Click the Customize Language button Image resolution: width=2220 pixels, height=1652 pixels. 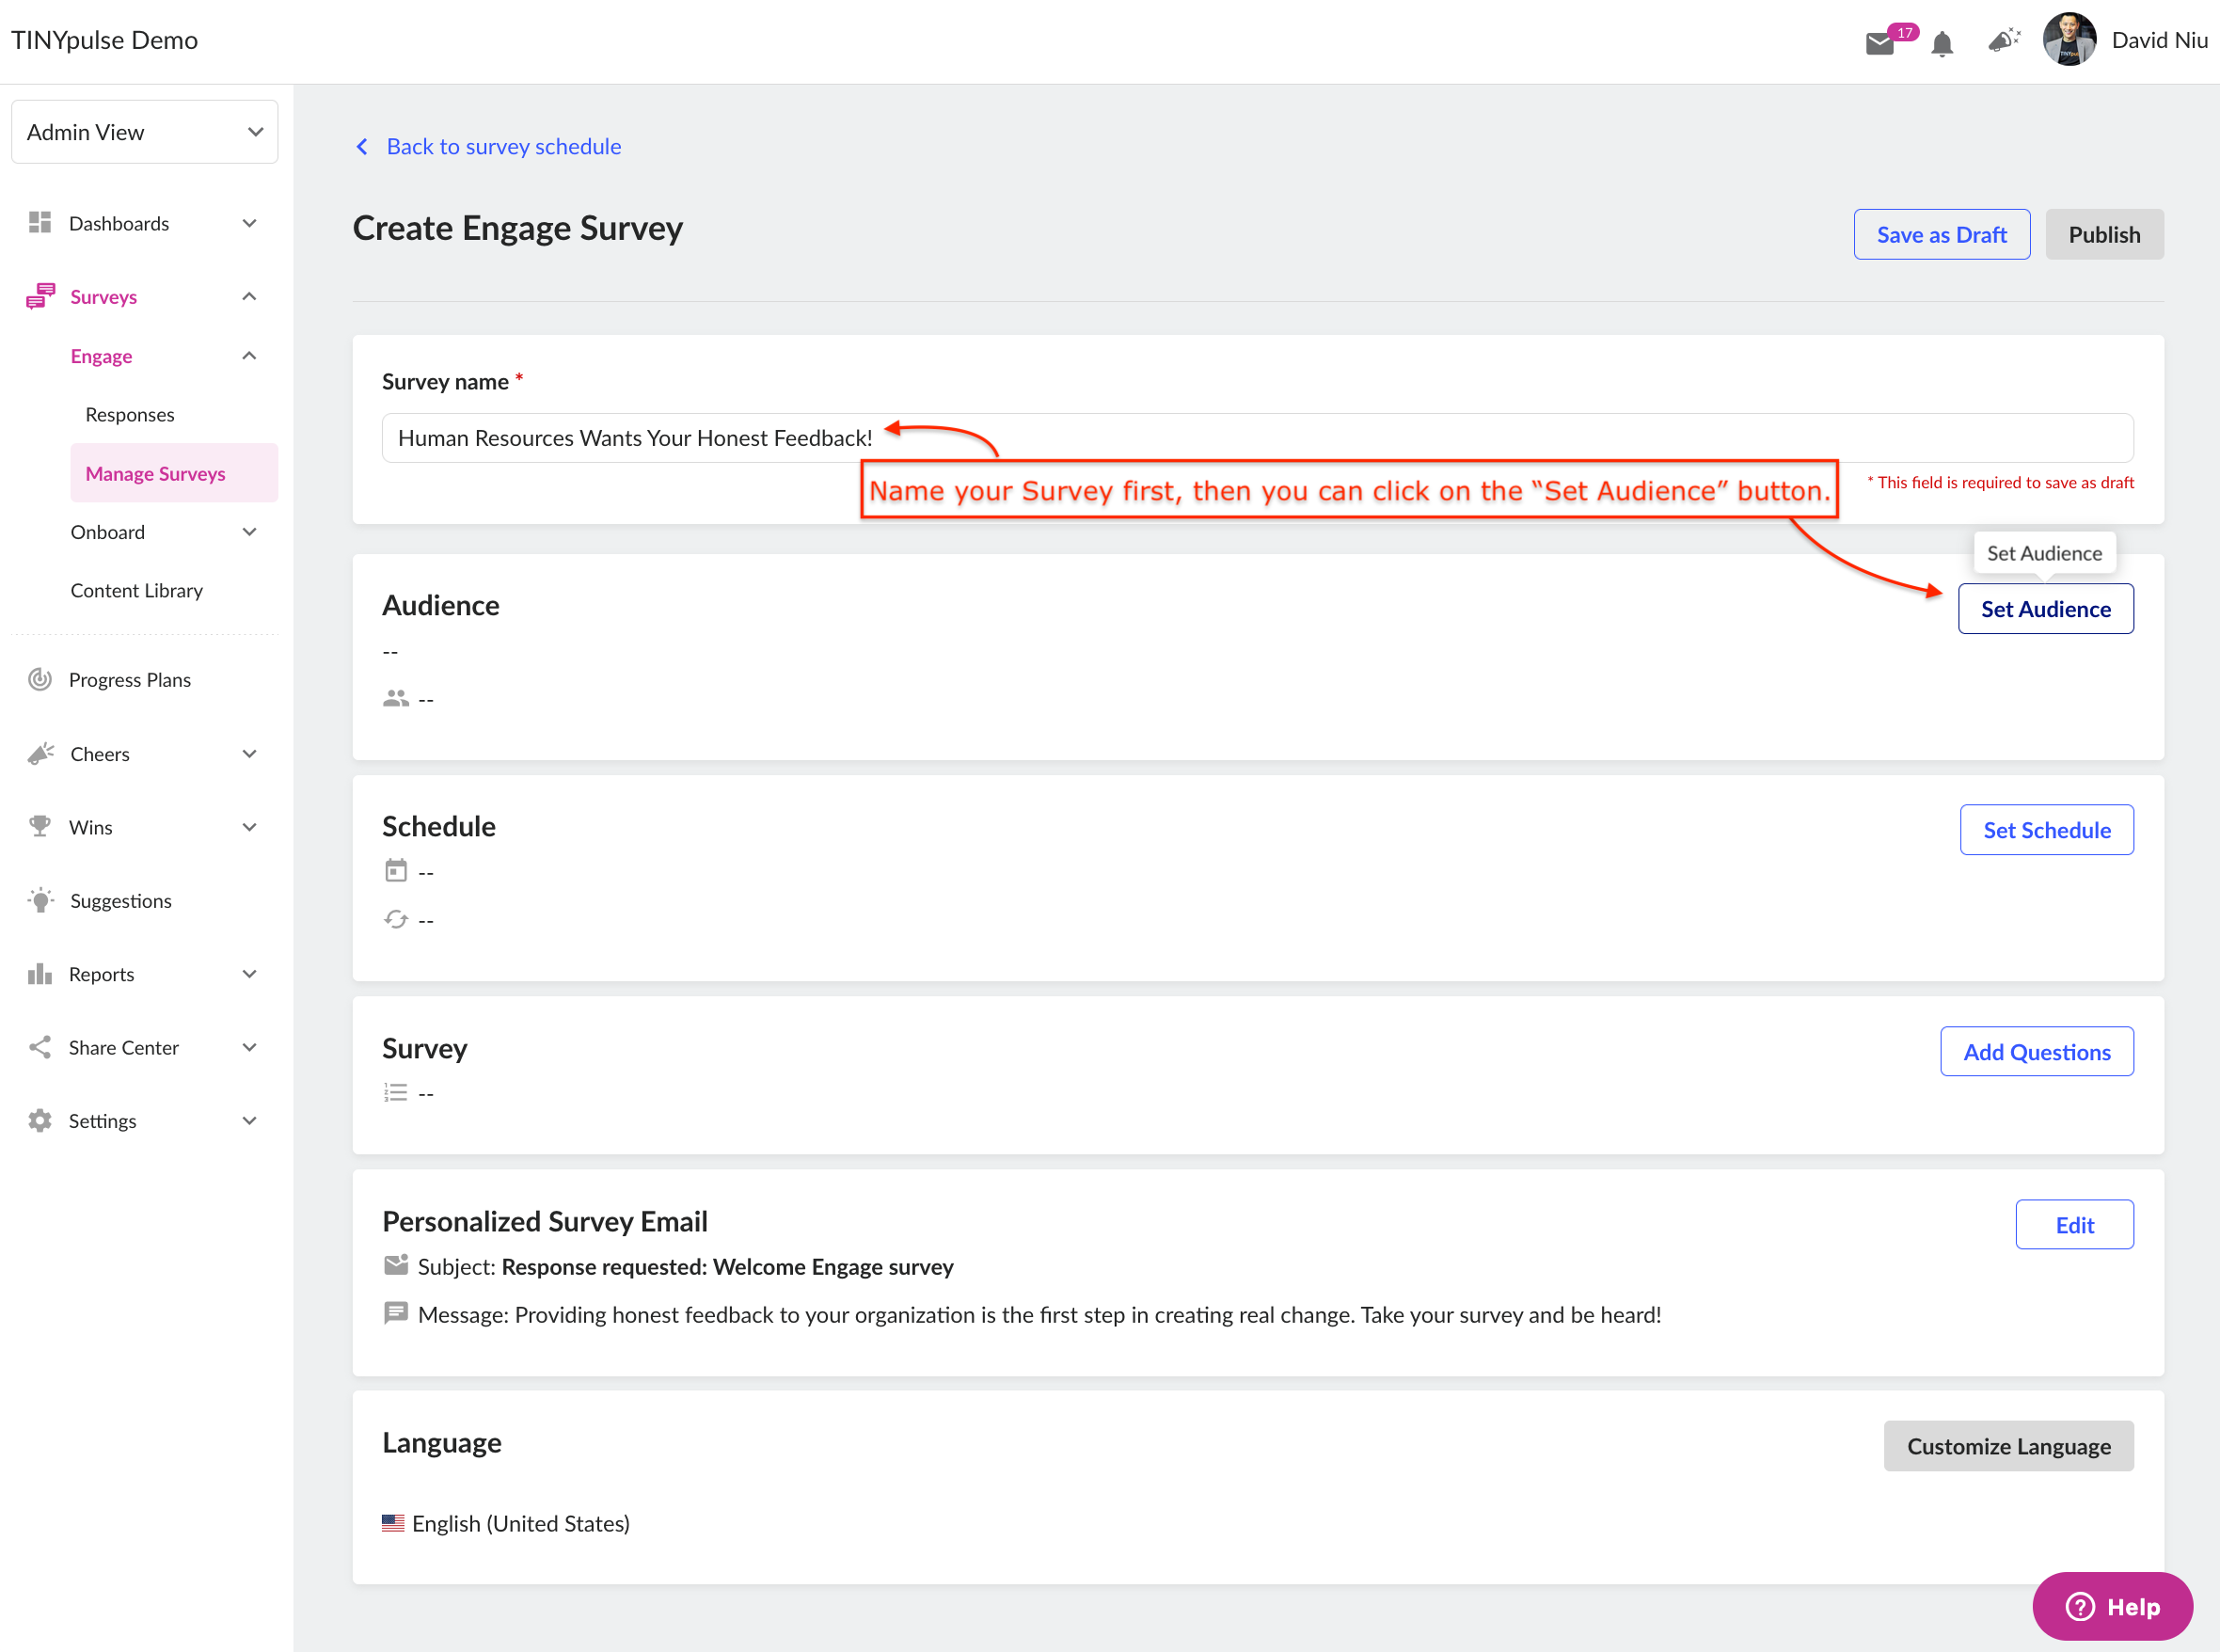click(x=2008, y=1446)
